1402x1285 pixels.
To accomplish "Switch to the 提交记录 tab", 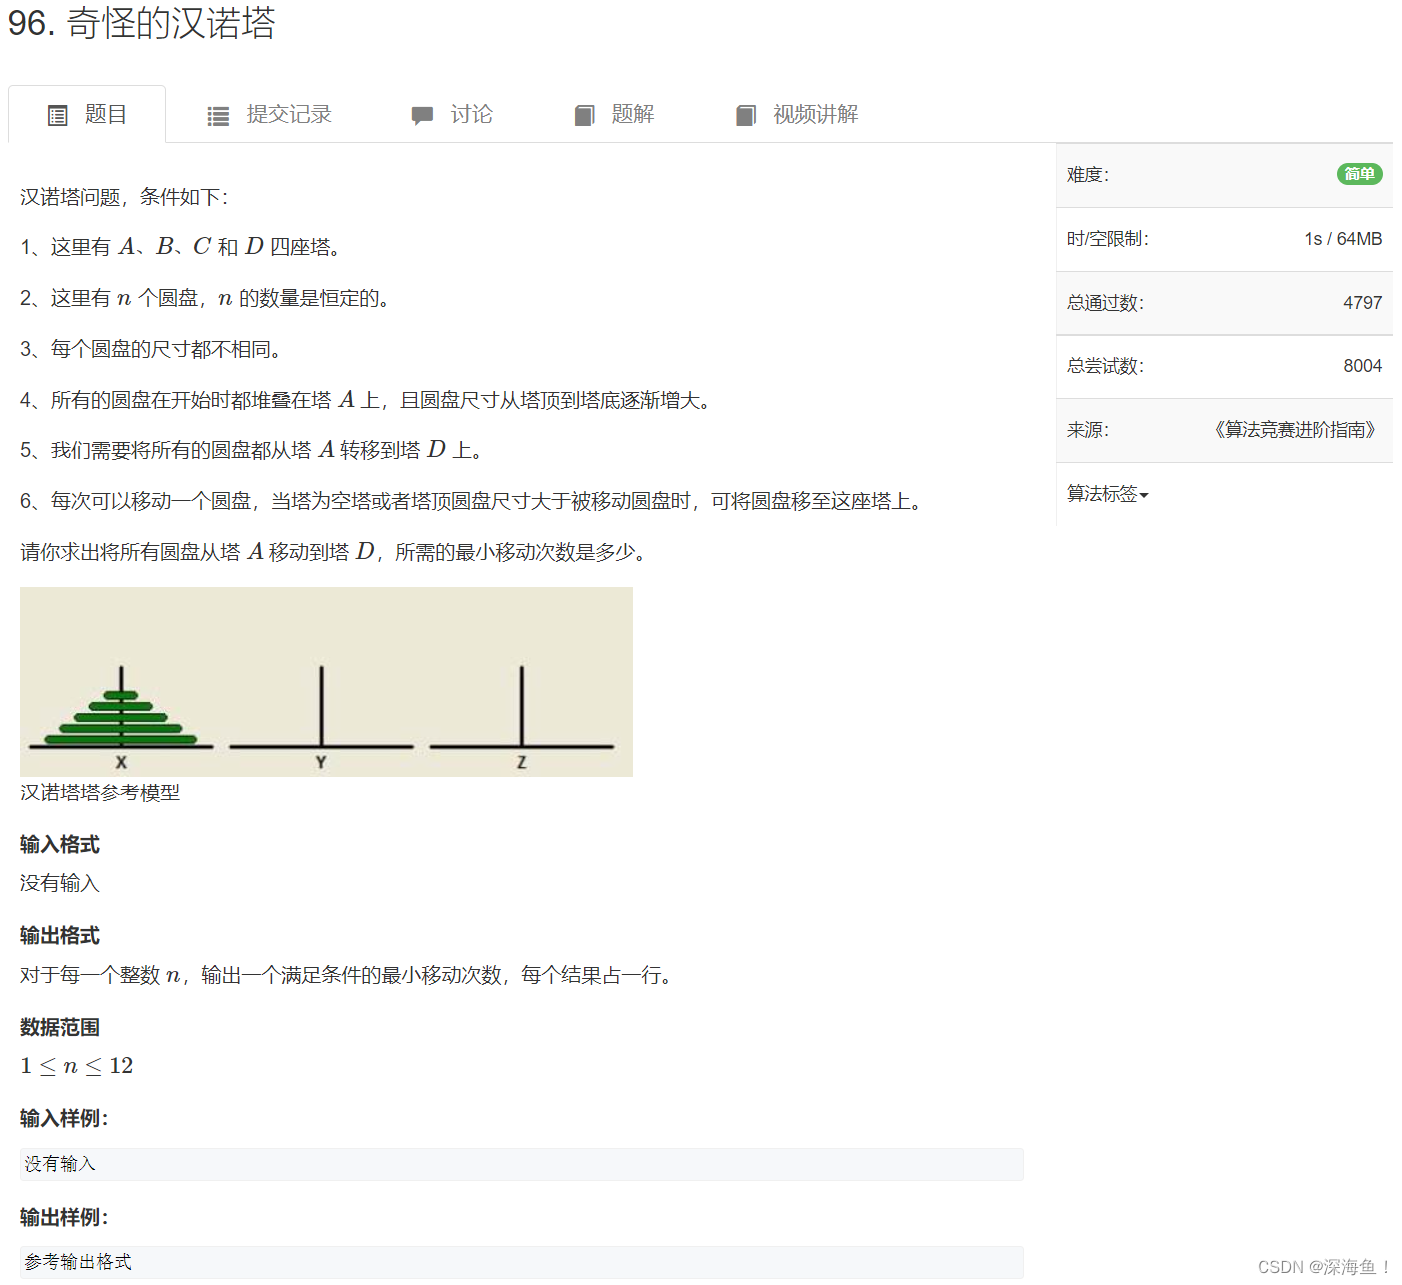I will pos(269,115).
